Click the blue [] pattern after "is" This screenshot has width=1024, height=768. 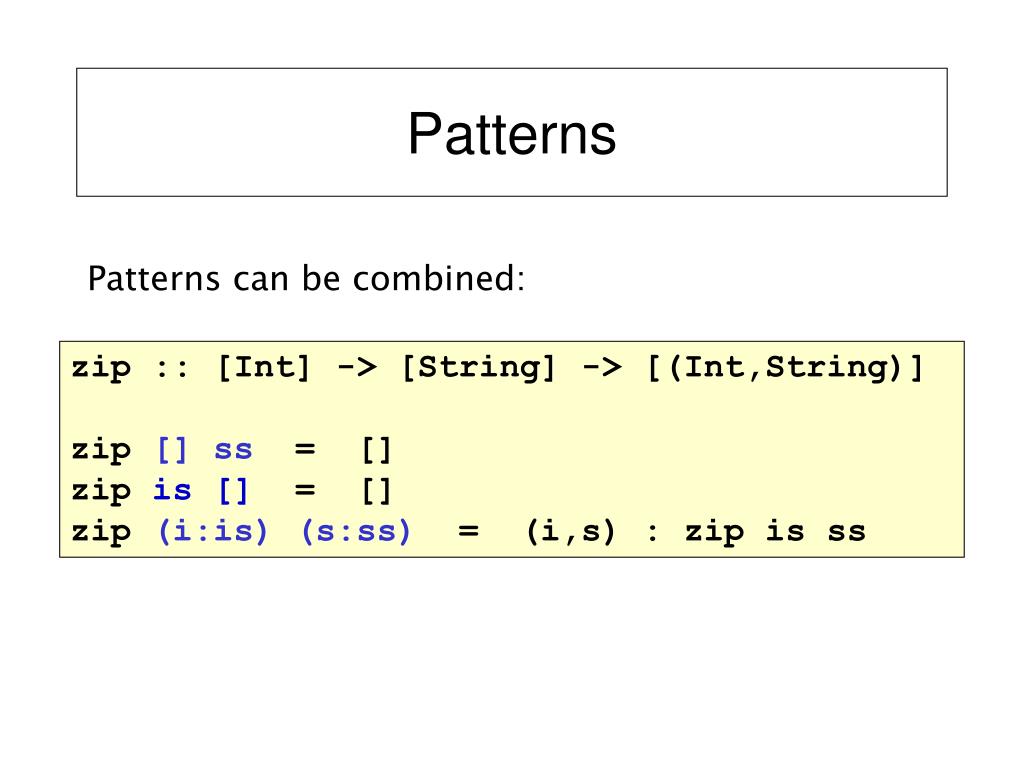233,491
